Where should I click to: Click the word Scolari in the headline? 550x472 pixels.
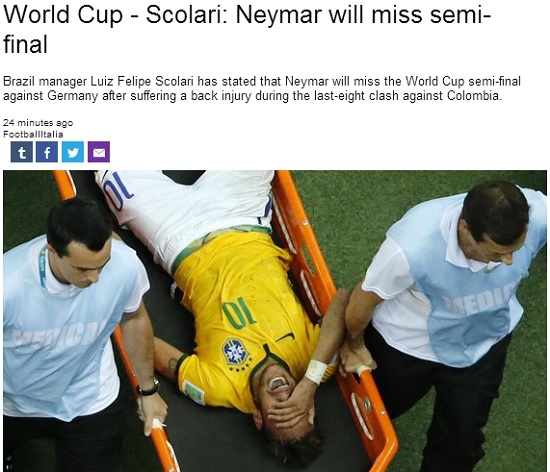(x=186, y=15)
